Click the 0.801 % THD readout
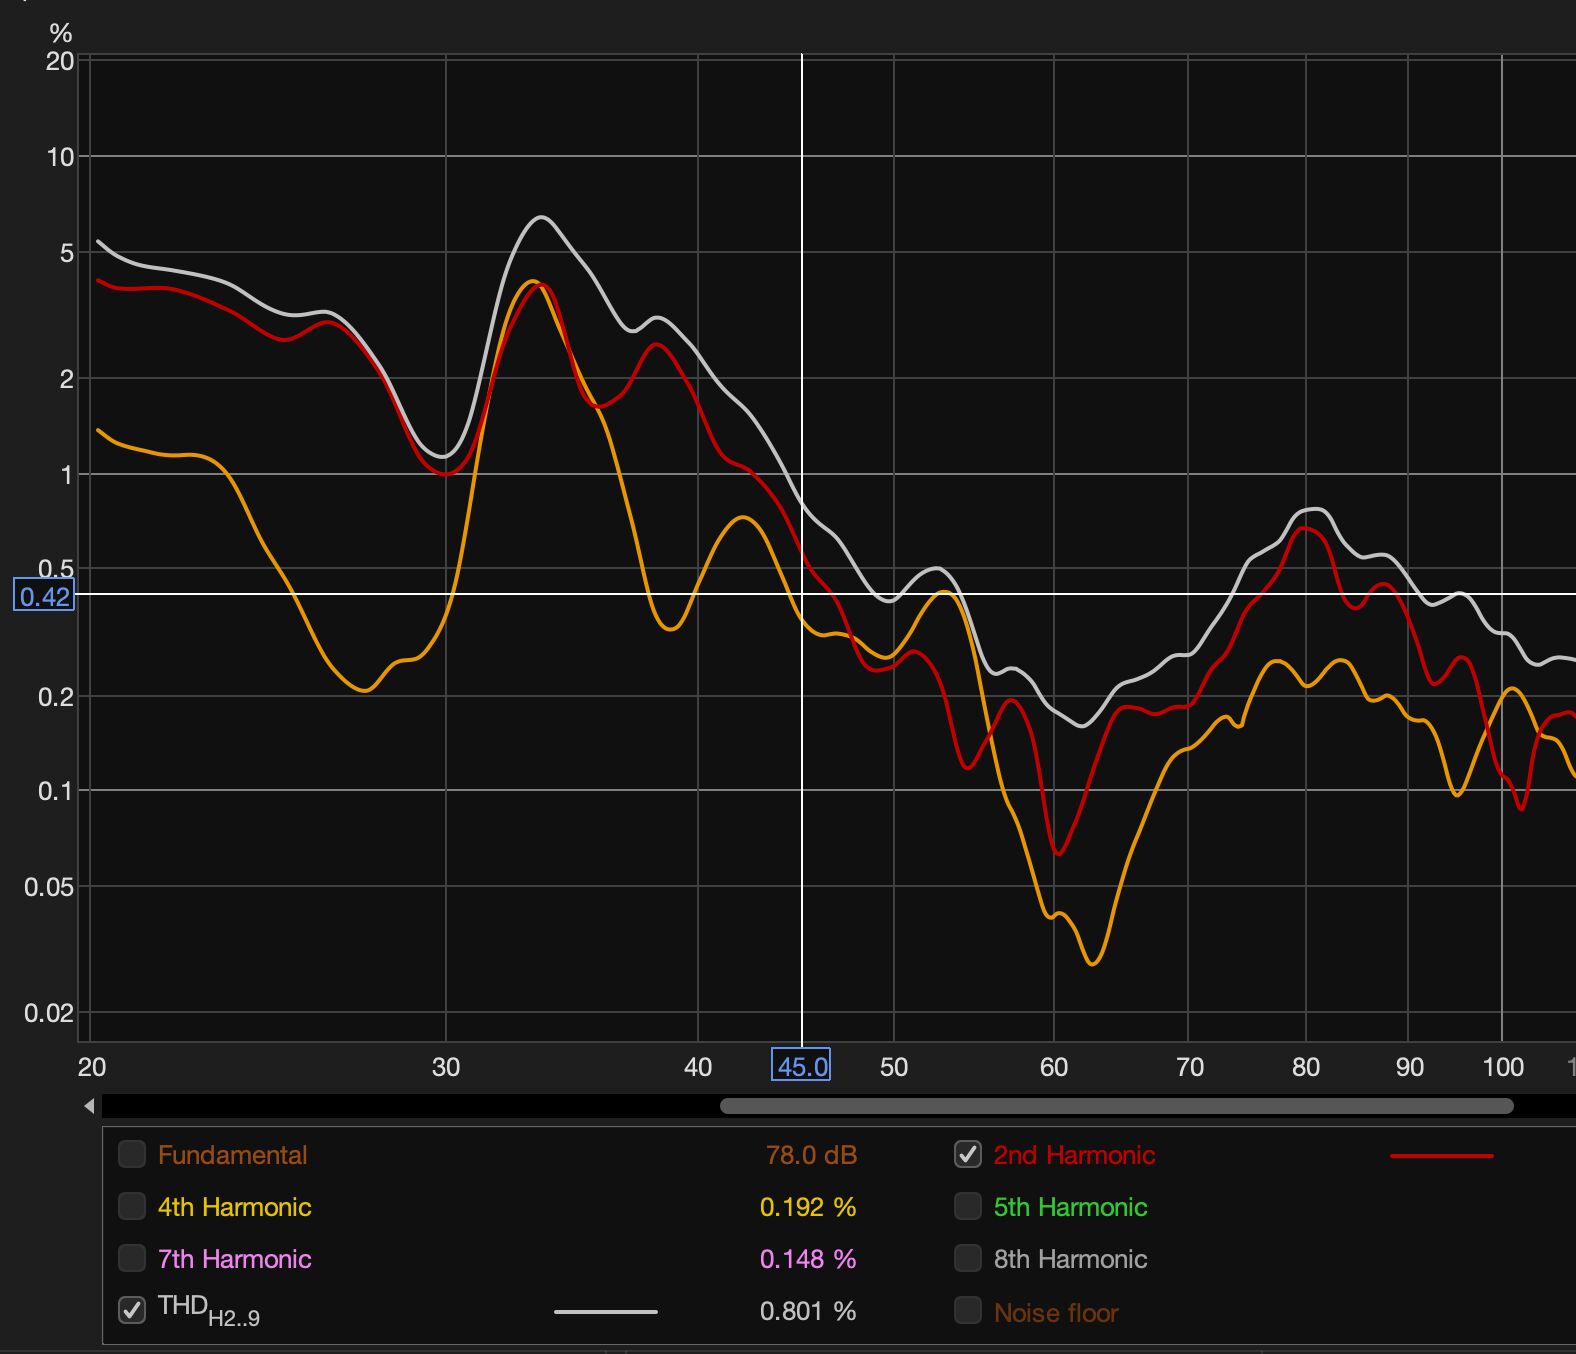The image size is (1576, 1354). coord(807,1311)
